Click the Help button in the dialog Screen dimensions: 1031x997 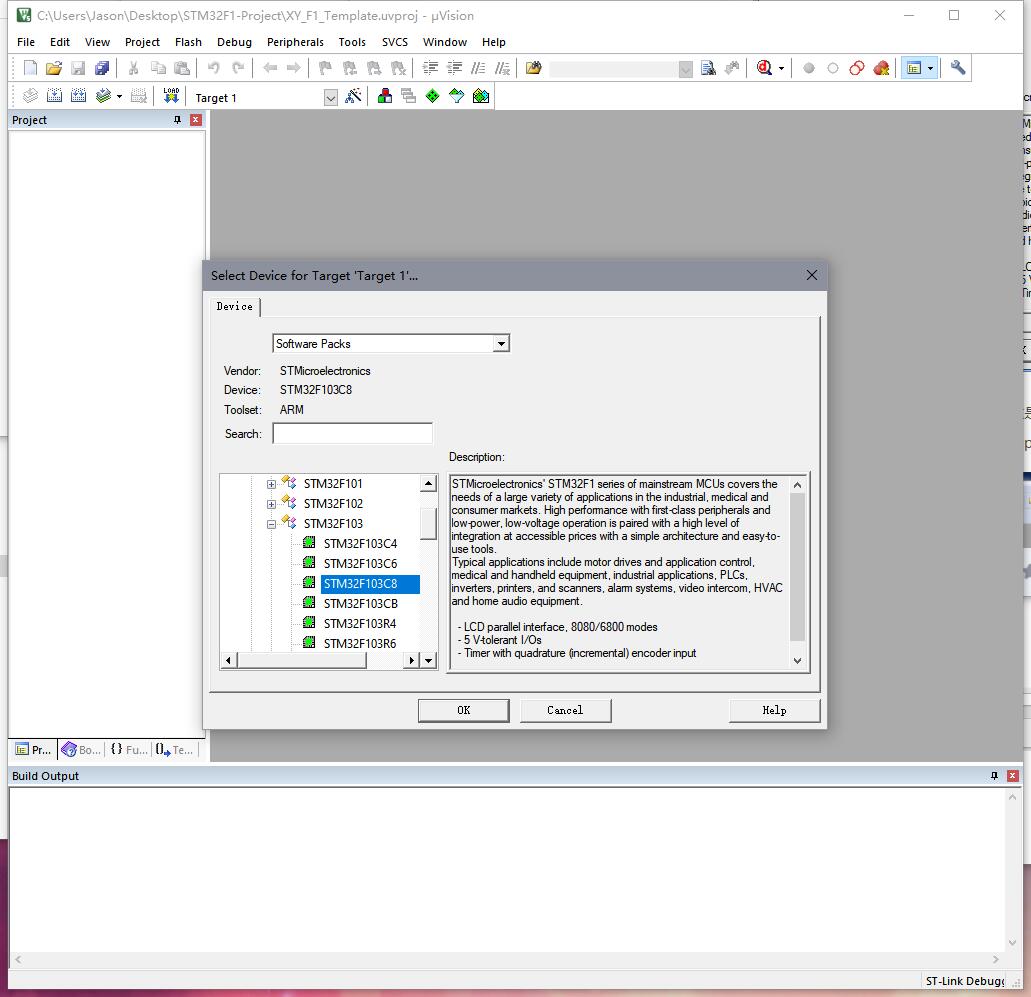tap(775, 710)
